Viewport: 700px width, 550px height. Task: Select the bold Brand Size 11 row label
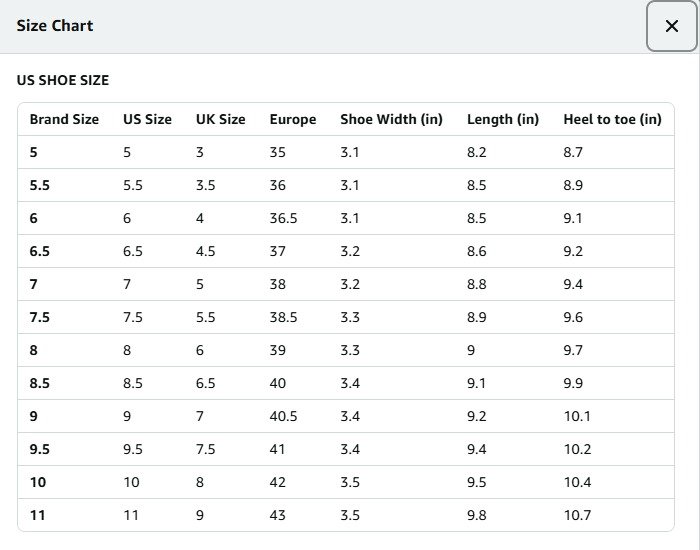[x=38, y=515]
